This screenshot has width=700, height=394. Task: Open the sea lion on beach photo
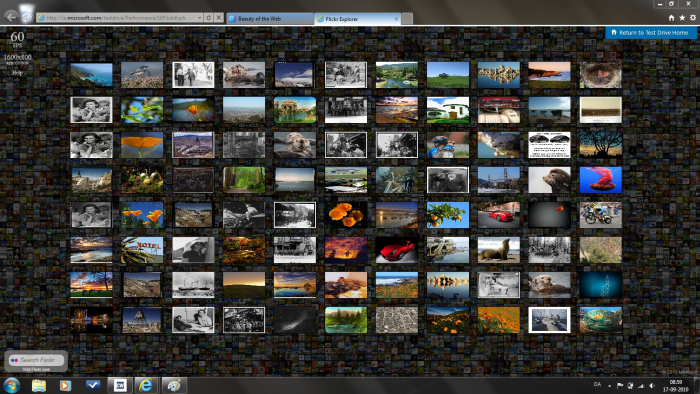pyautogui.click(x=499, y=250)
